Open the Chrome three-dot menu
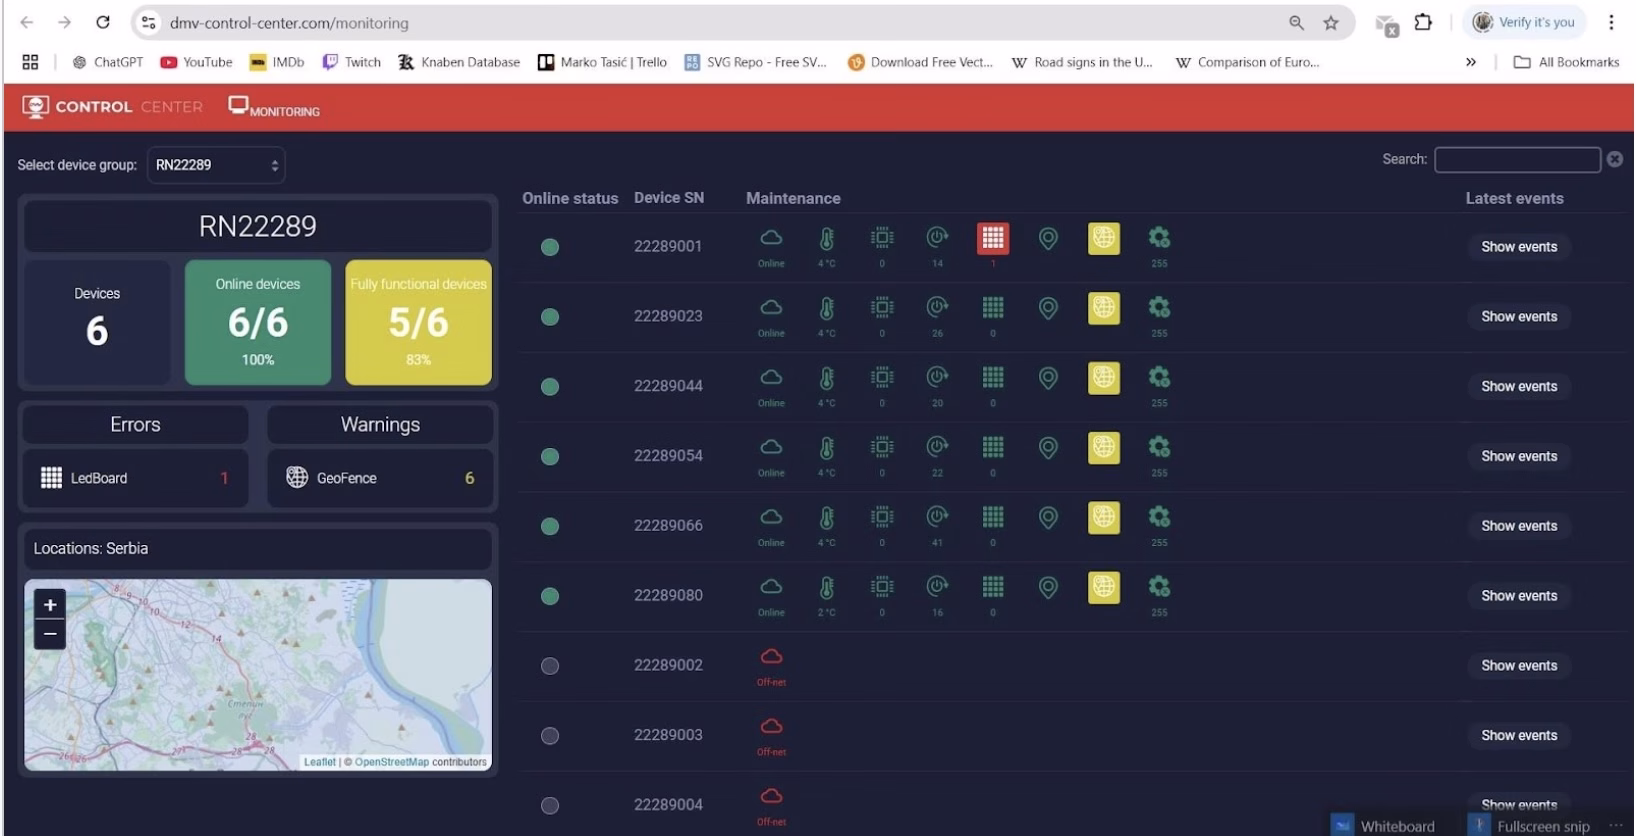 click(1610, 22)
